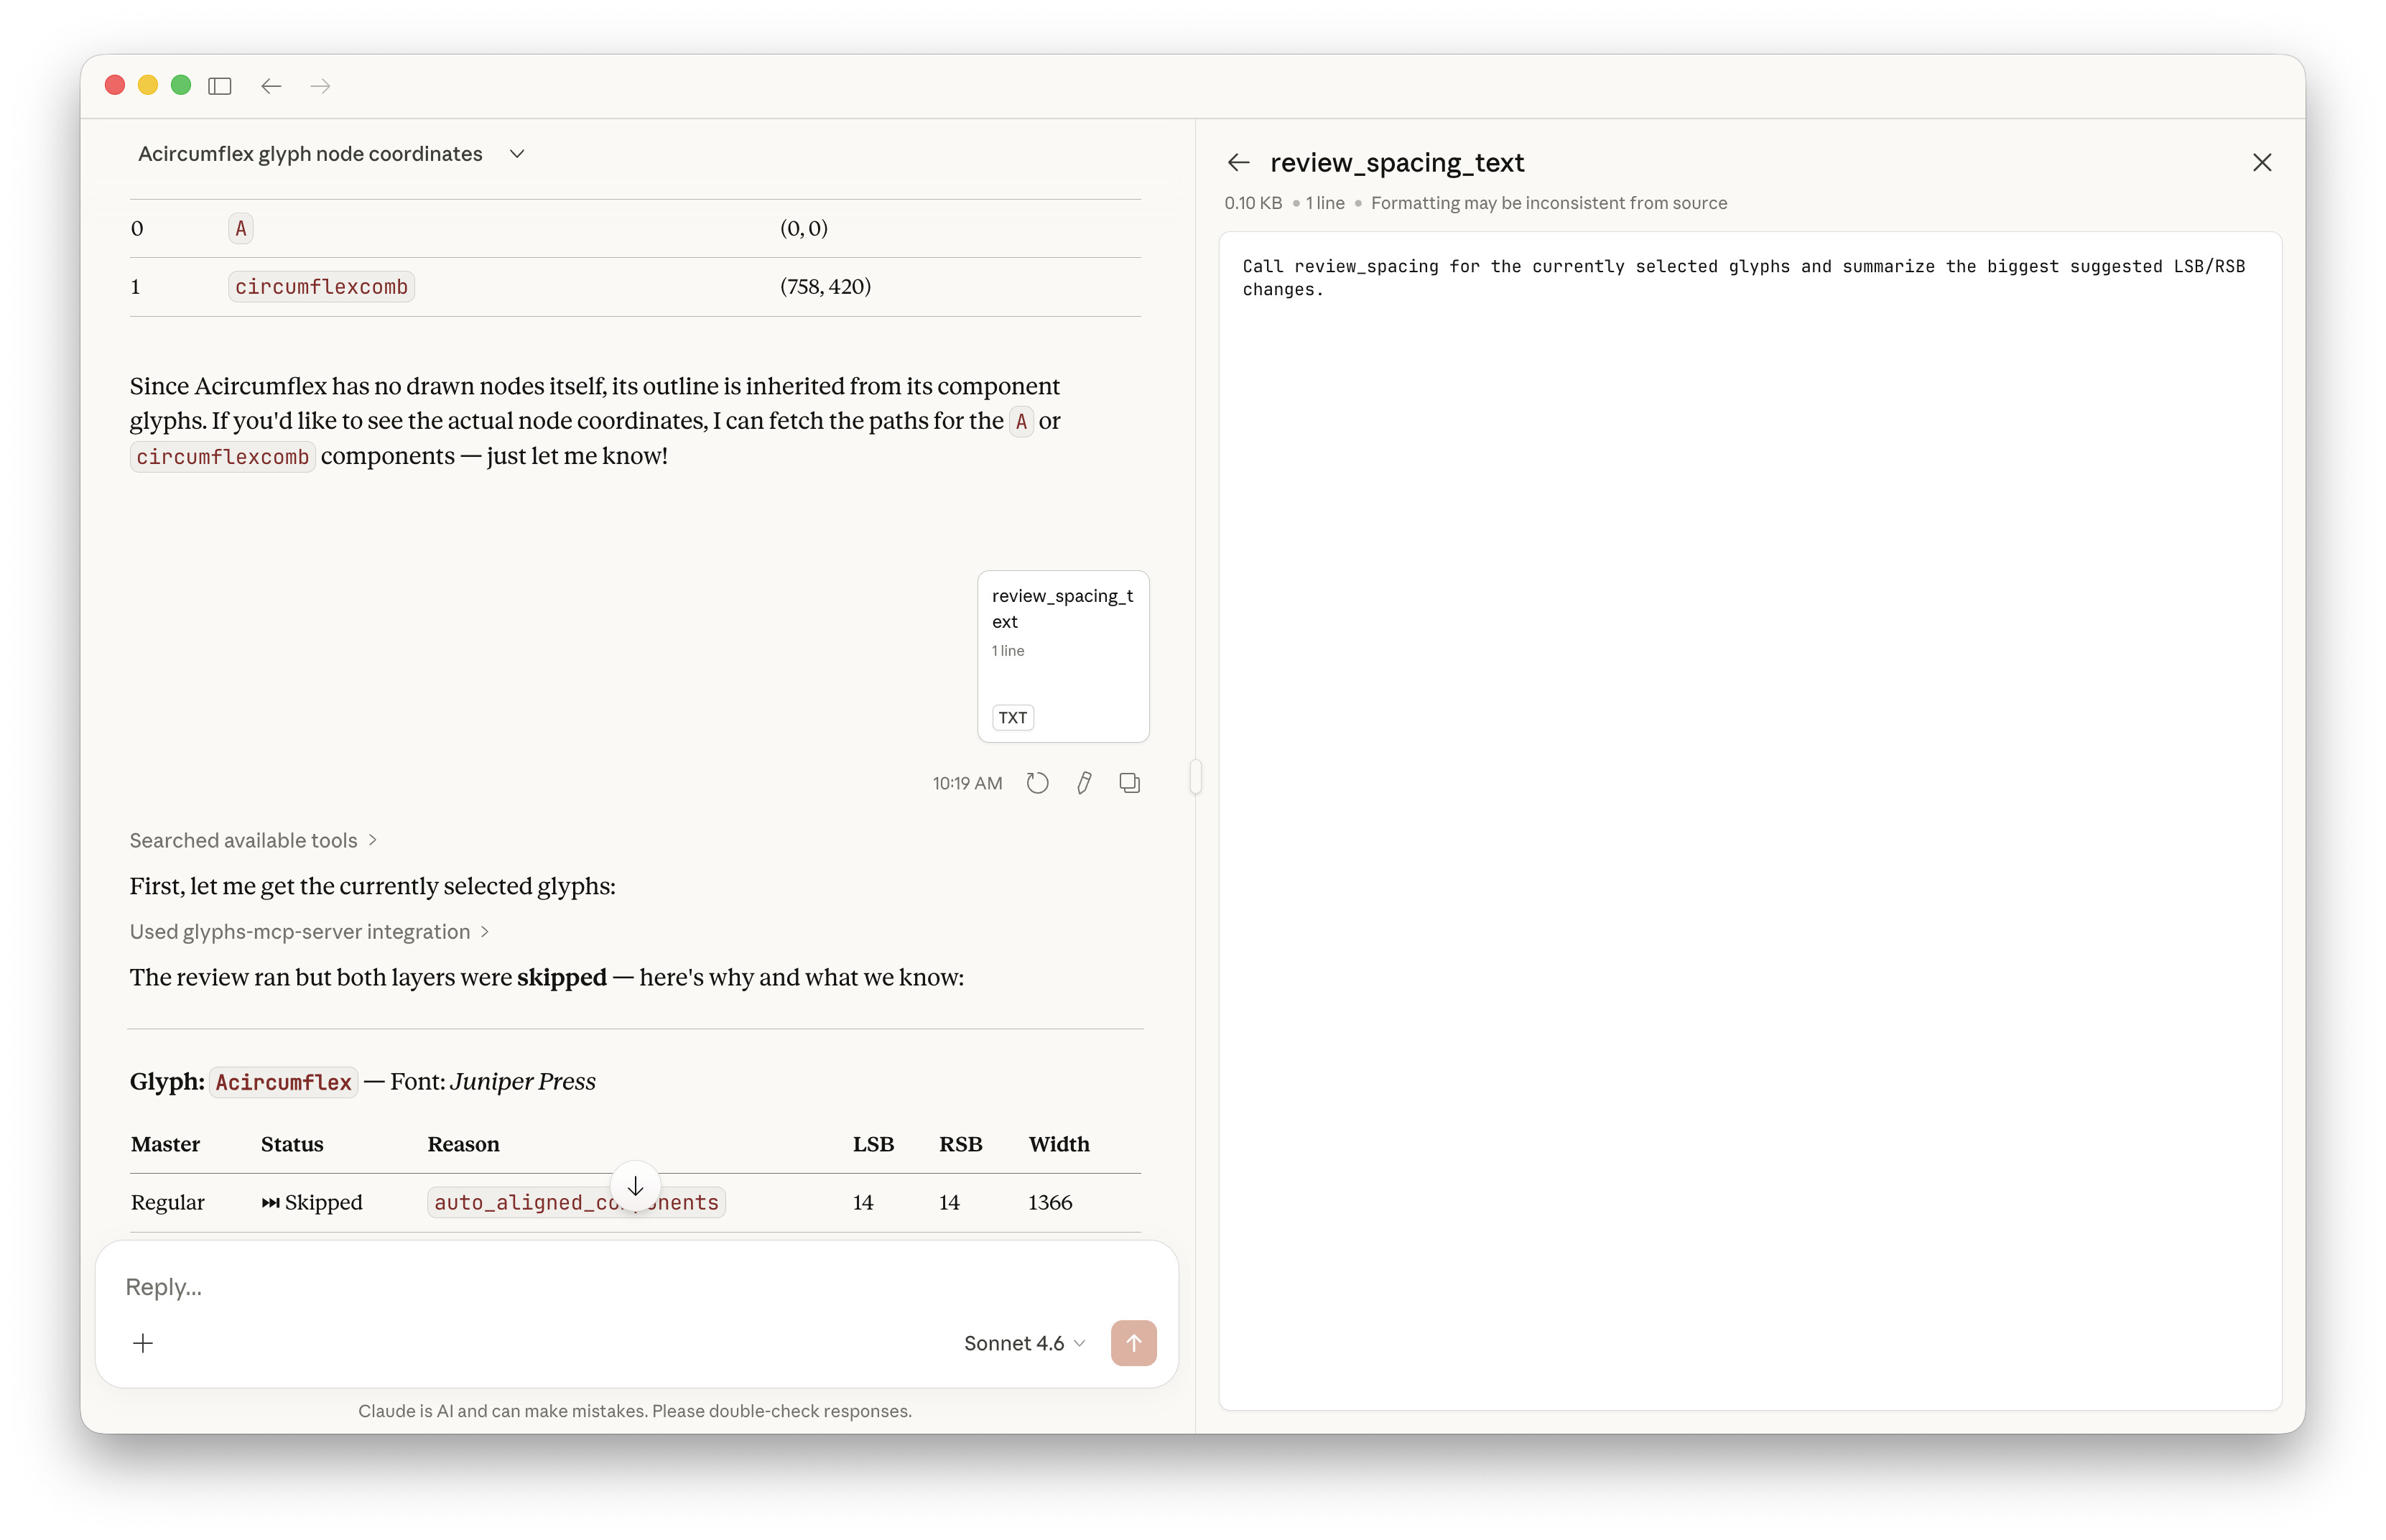Viewport: 2386px width, 1540px height.
Task: Click the panel divider resize handle
Action: coord(1196,776)
